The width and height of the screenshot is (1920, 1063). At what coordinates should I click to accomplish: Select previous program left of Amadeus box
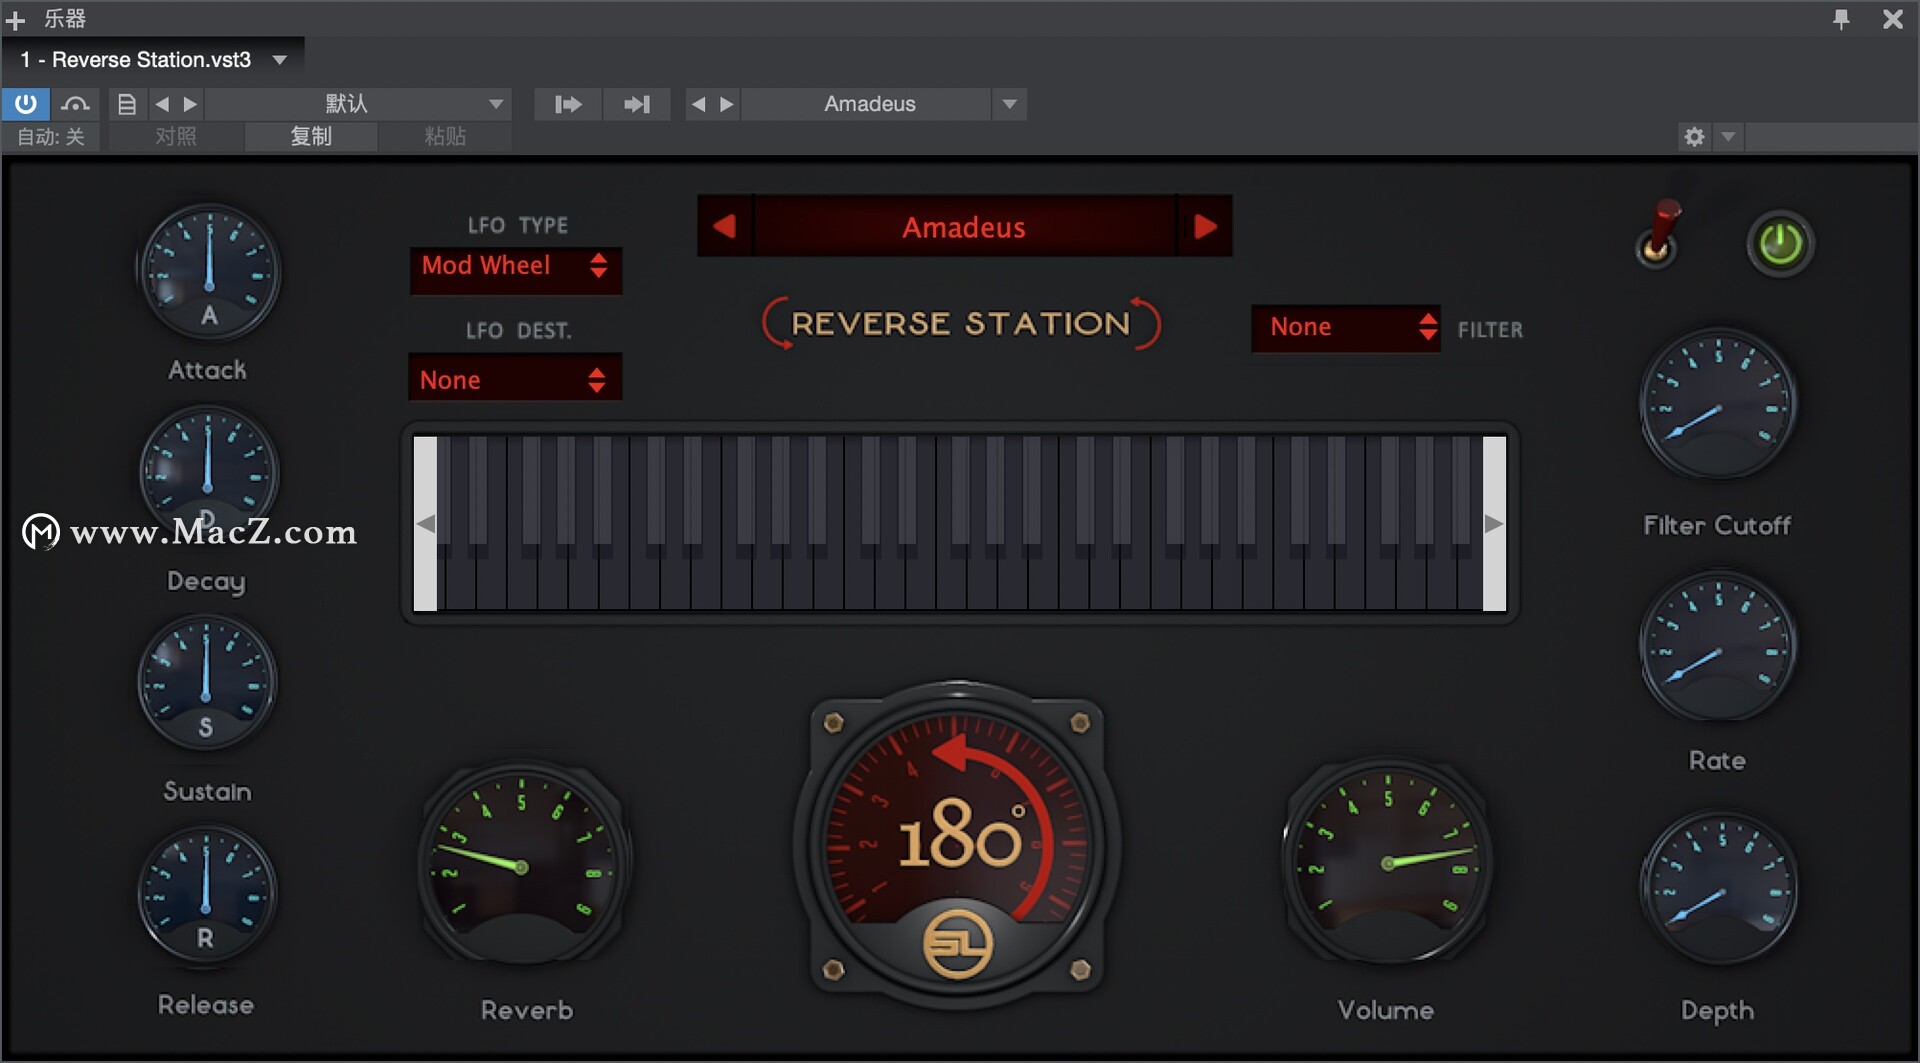coord(698,104)
